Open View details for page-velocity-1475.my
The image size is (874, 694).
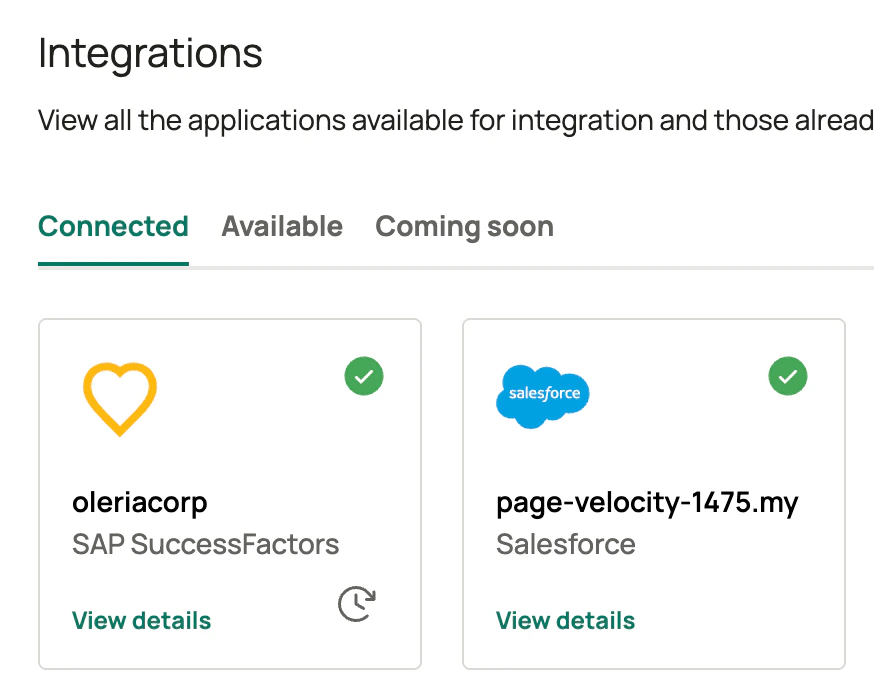click(565, 620)
